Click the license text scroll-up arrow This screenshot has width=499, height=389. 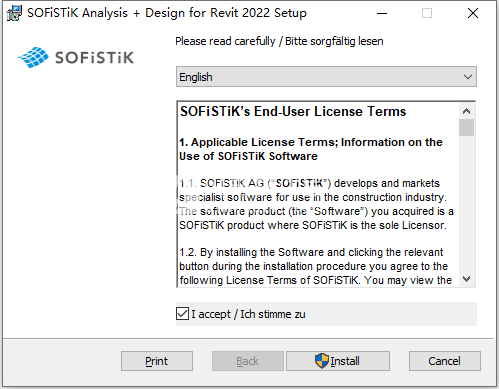pos(466,111)
